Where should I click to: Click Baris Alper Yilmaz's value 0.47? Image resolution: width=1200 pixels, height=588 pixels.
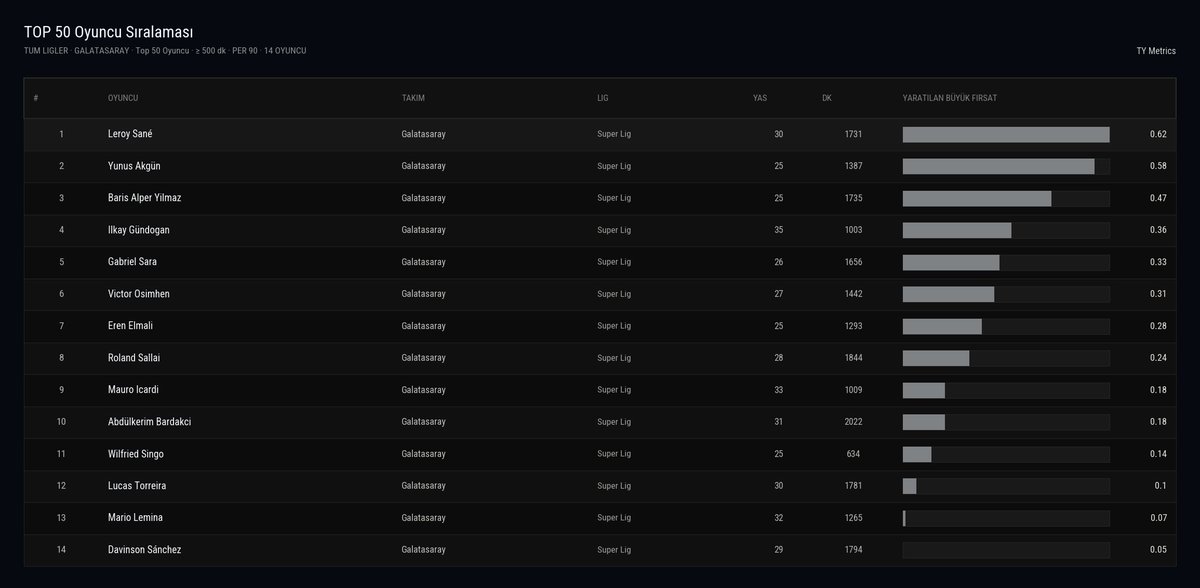[x=1158, y=198]
